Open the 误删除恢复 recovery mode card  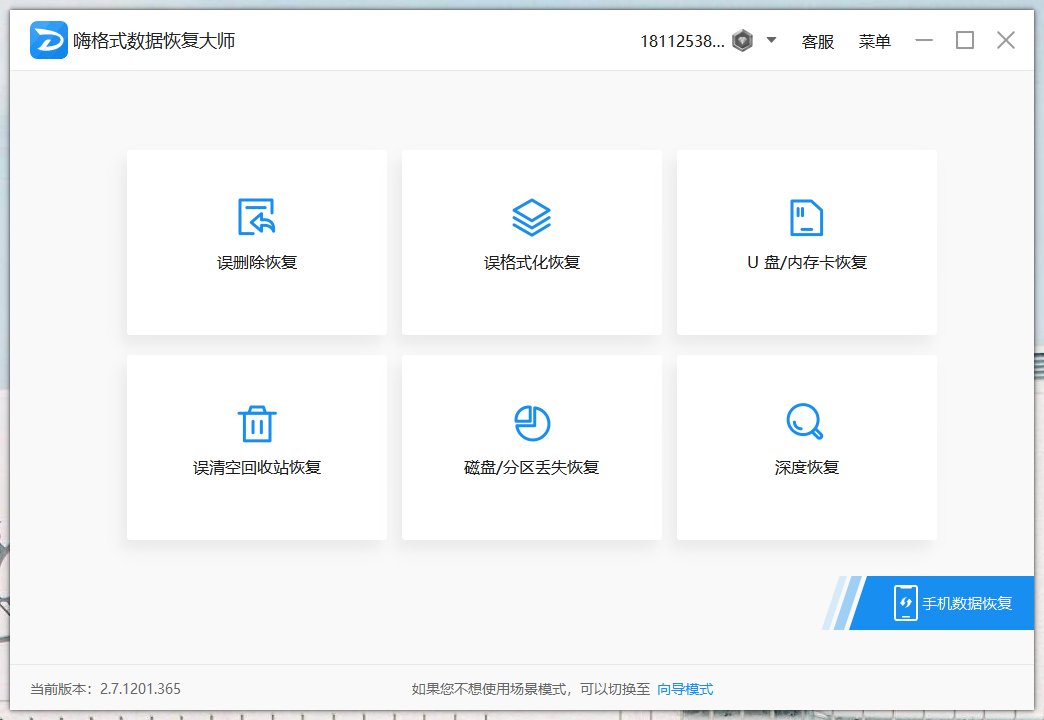256,242
